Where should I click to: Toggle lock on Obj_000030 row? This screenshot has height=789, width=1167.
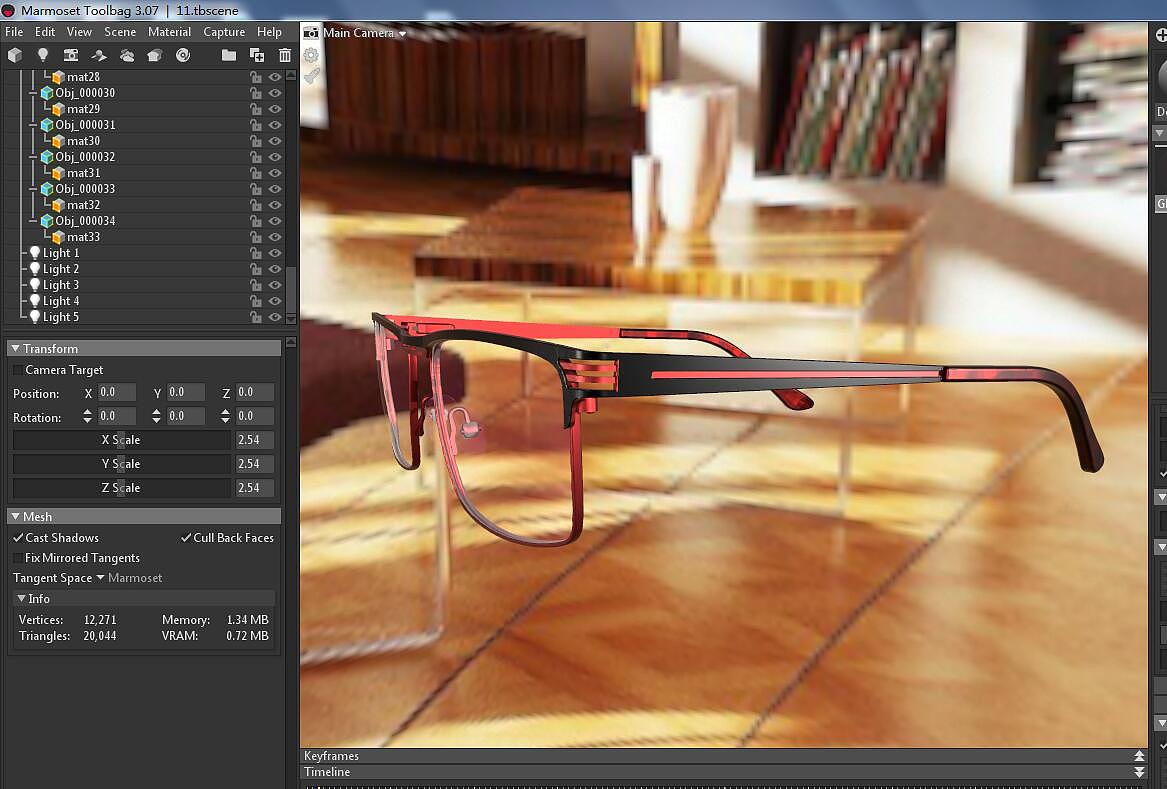coord(255,93)
